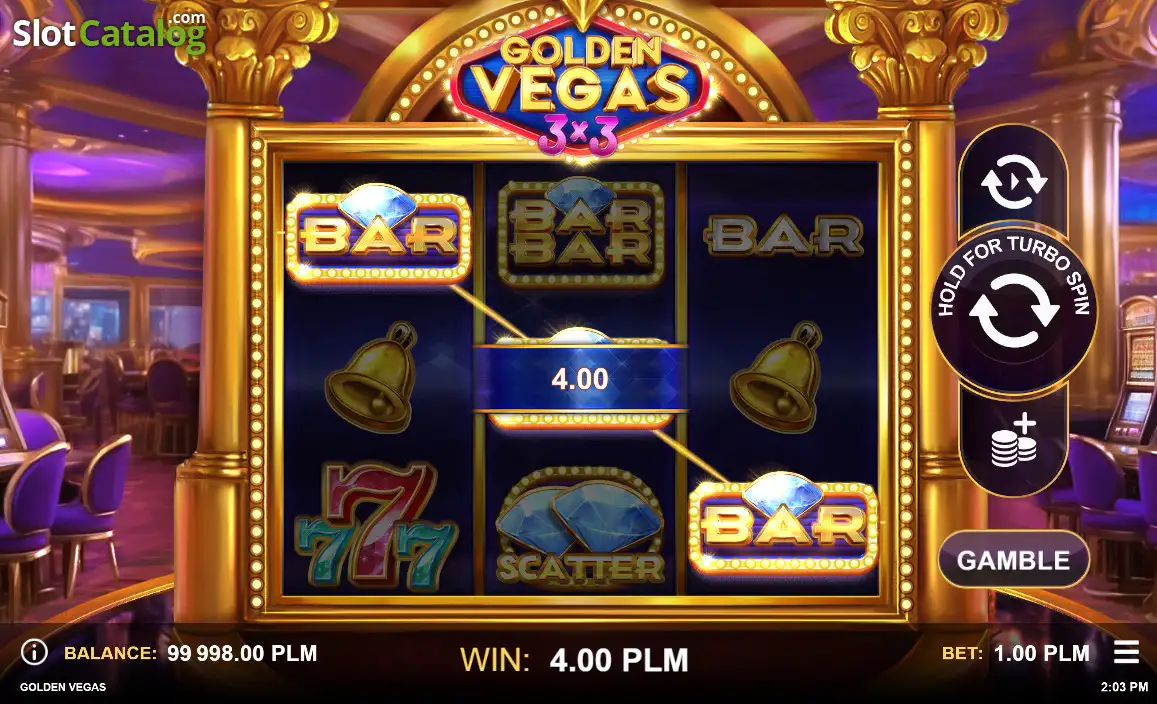Click the SlotCatalog.com logo

(109, 32)
